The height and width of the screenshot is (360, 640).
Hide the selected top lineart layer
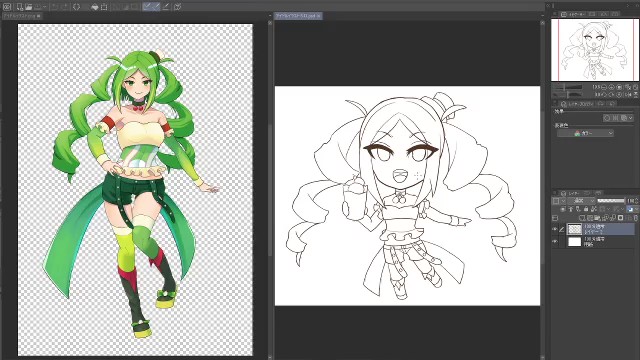(x=555, y=229)
